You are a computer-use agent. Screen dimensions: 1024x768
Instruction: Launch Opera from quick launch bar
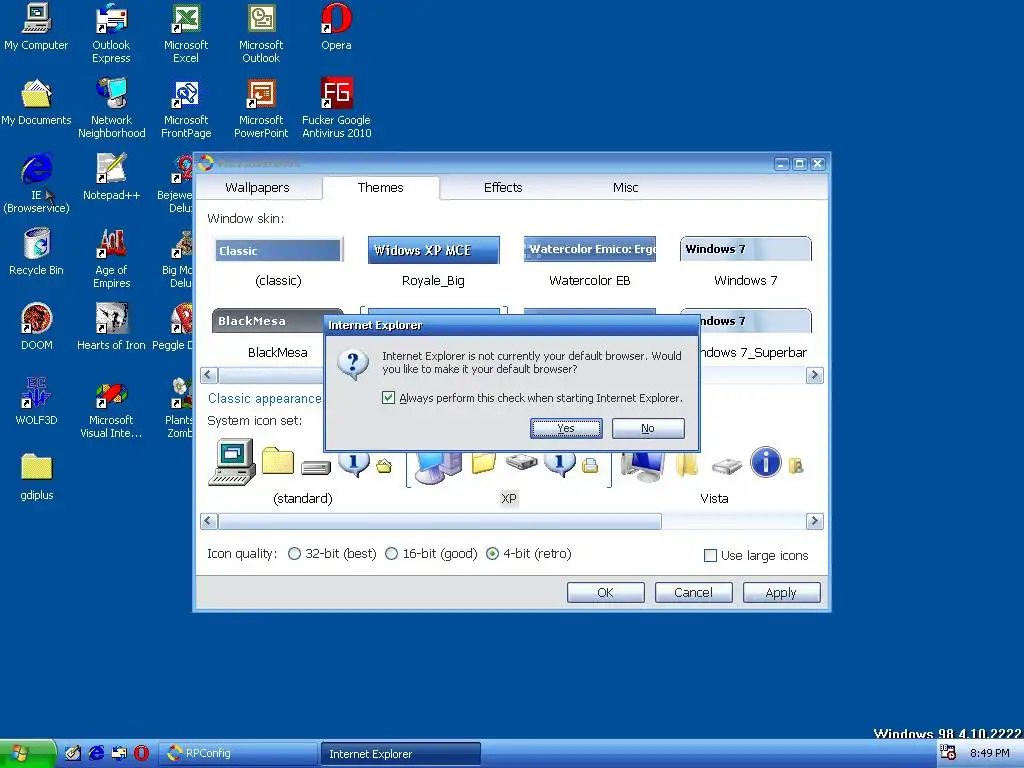coord(141,753)
